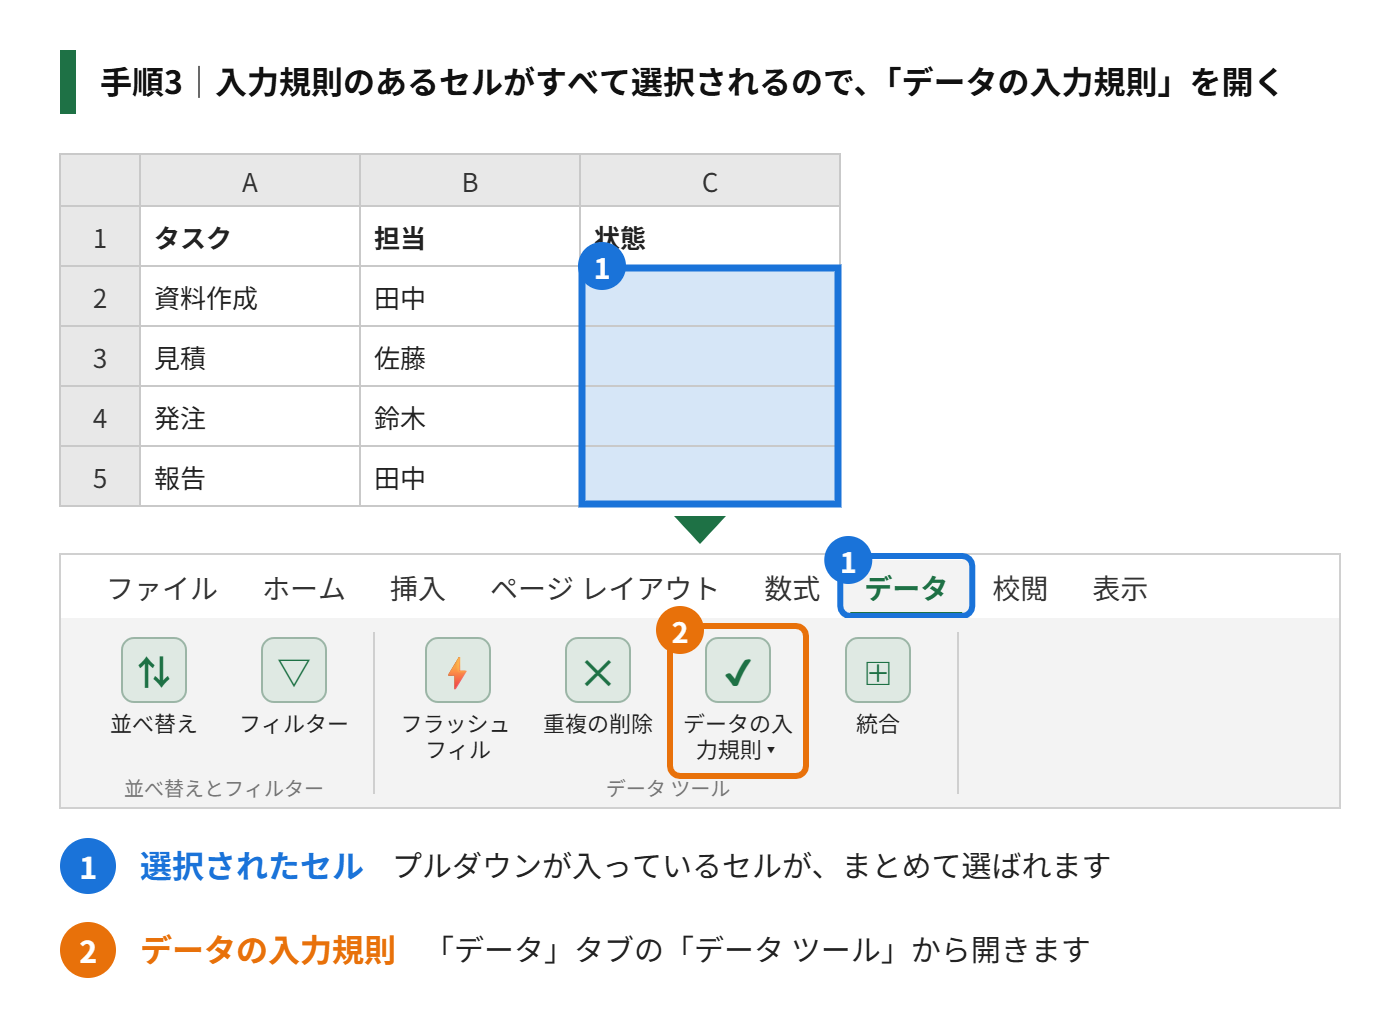This screenshot has height=1026, width=1400.
Task: Select row 5 header
Action: point(100,477)
